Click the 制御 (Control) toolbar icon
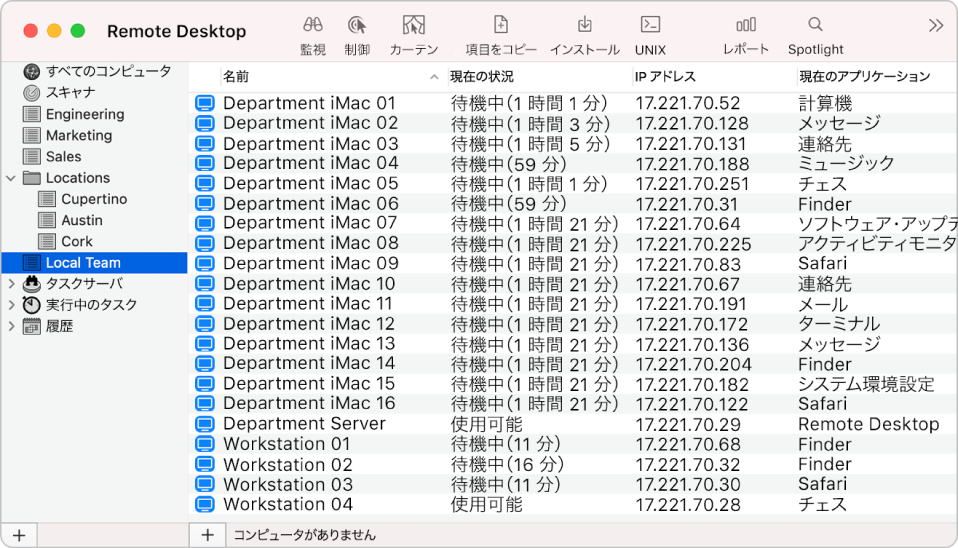This screenshot has width=958, height=548. click(357, 25)
